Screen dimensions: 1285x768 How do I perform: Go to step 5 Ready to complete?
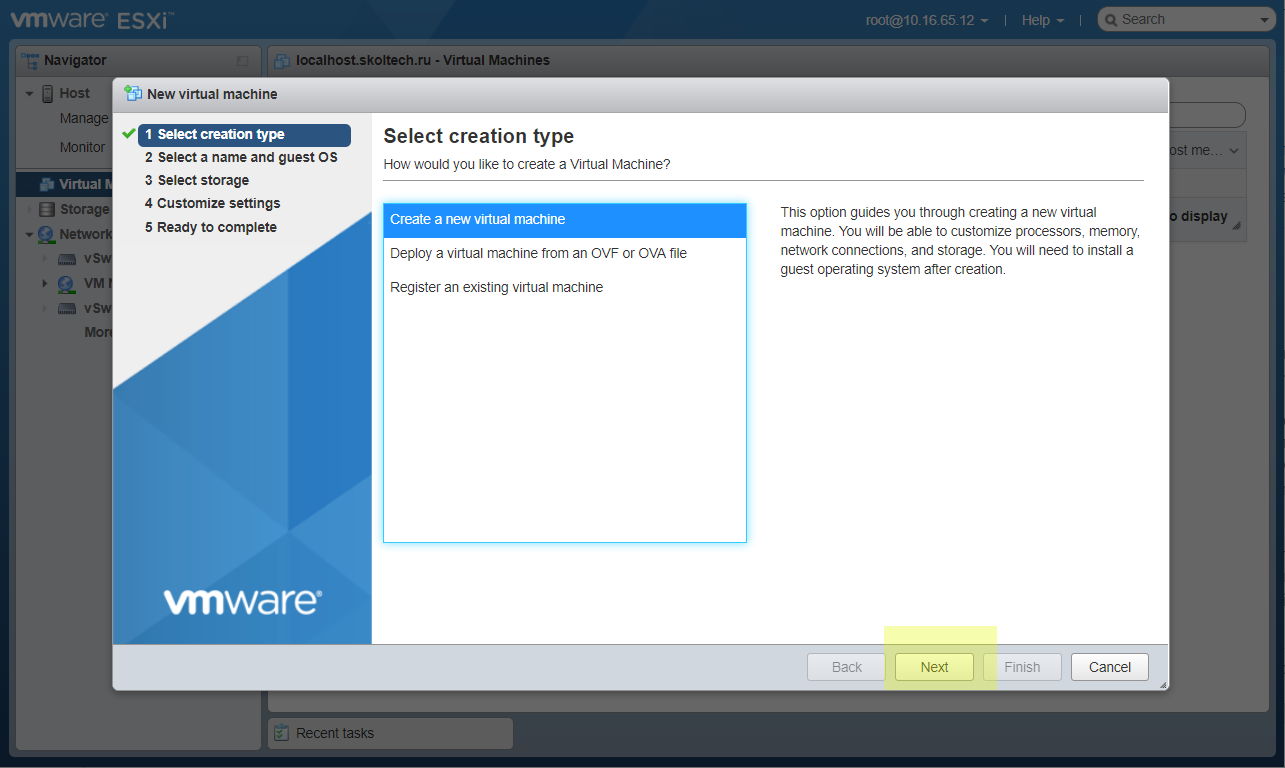click(211, 228)
